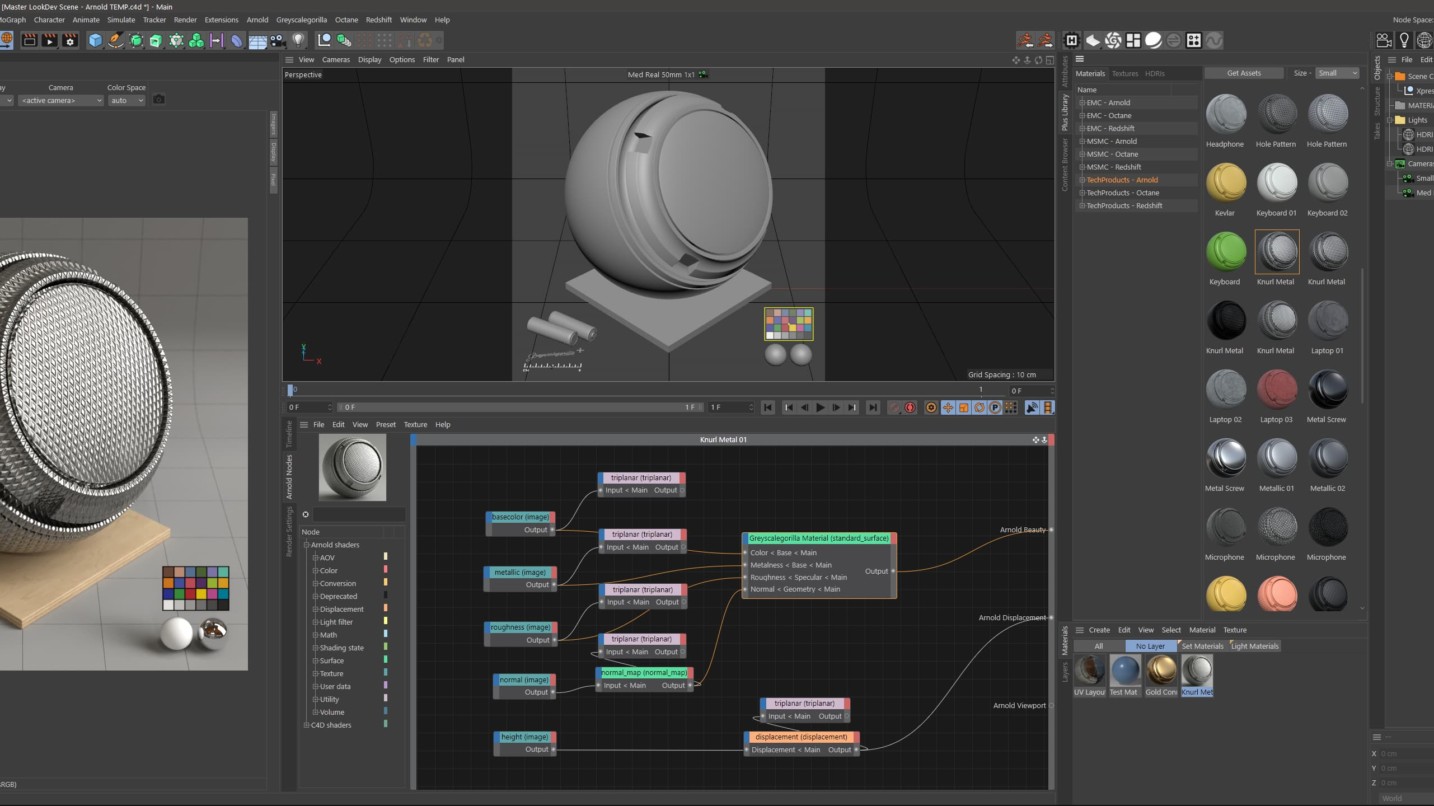Click the Cube primitive icon in toolbar
Viewport: 1434px width, 806px height.
(x=95, y=40)
